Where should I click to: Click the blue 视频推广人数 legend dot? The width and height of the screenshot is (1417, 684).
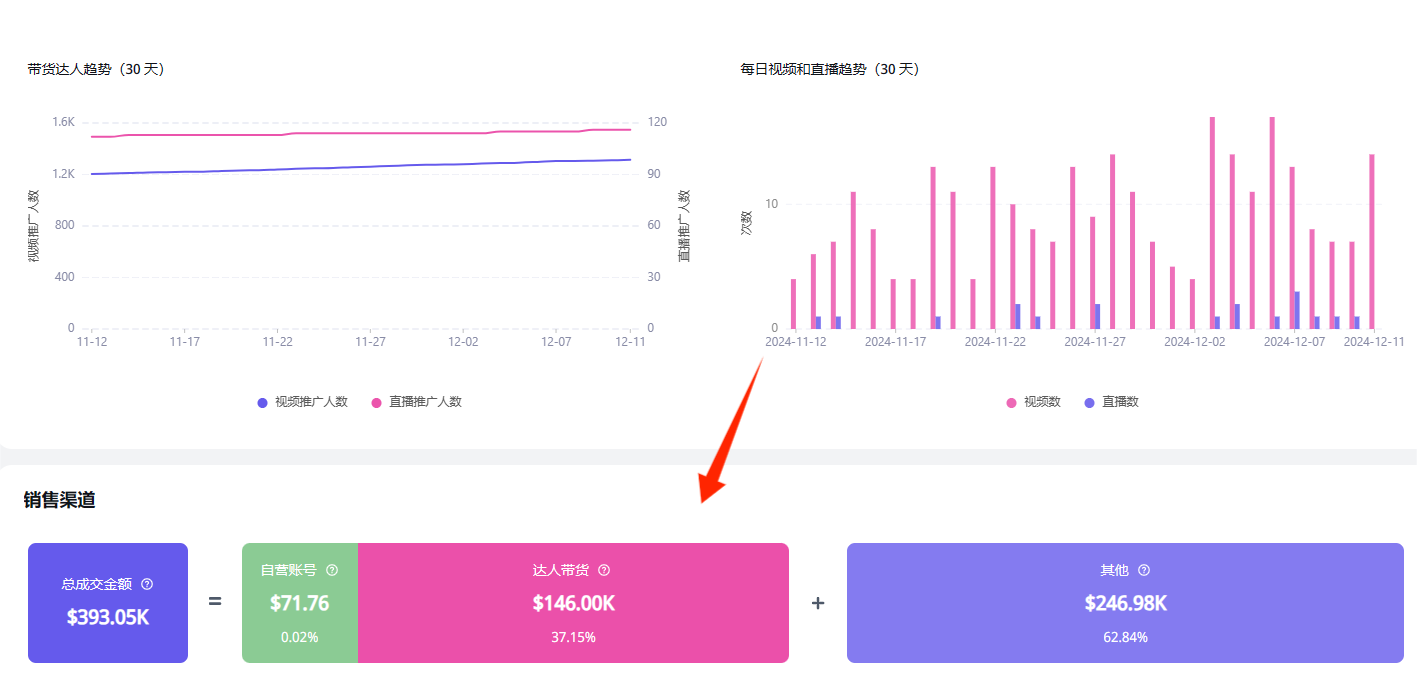(263, 402)
